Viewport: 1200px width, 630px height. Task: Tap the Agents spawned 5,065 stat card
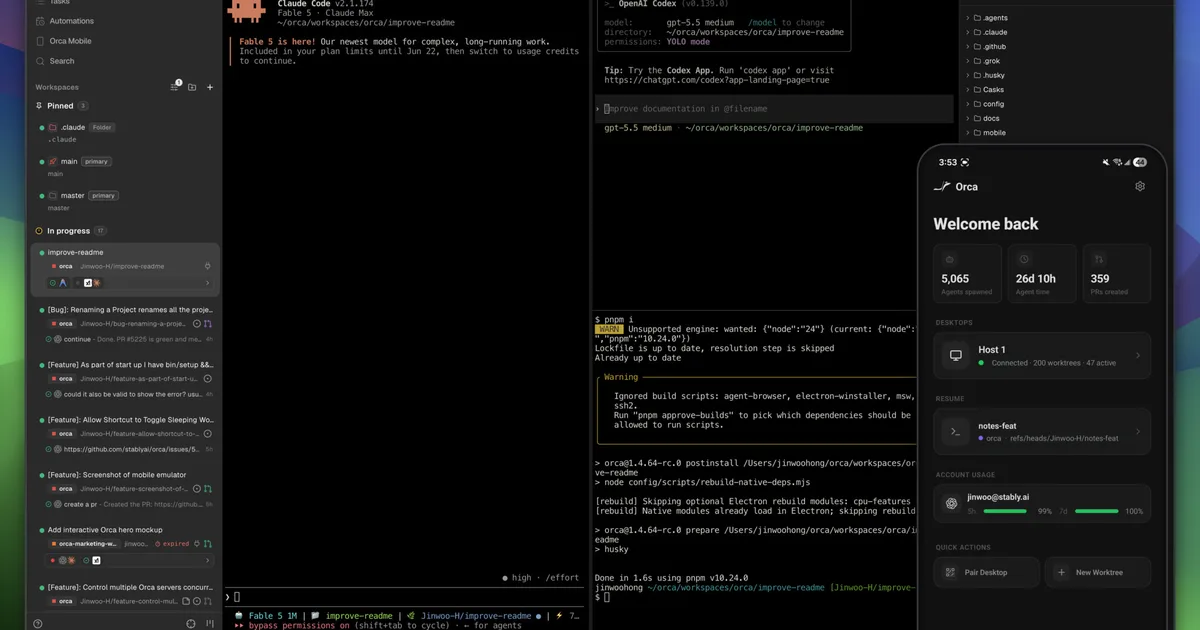click(x=967, y=273)
